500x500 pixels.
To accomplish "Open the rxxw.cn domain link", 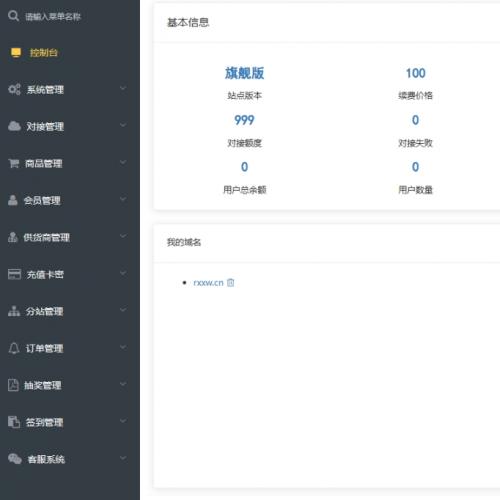I will [x=208, y=283].
